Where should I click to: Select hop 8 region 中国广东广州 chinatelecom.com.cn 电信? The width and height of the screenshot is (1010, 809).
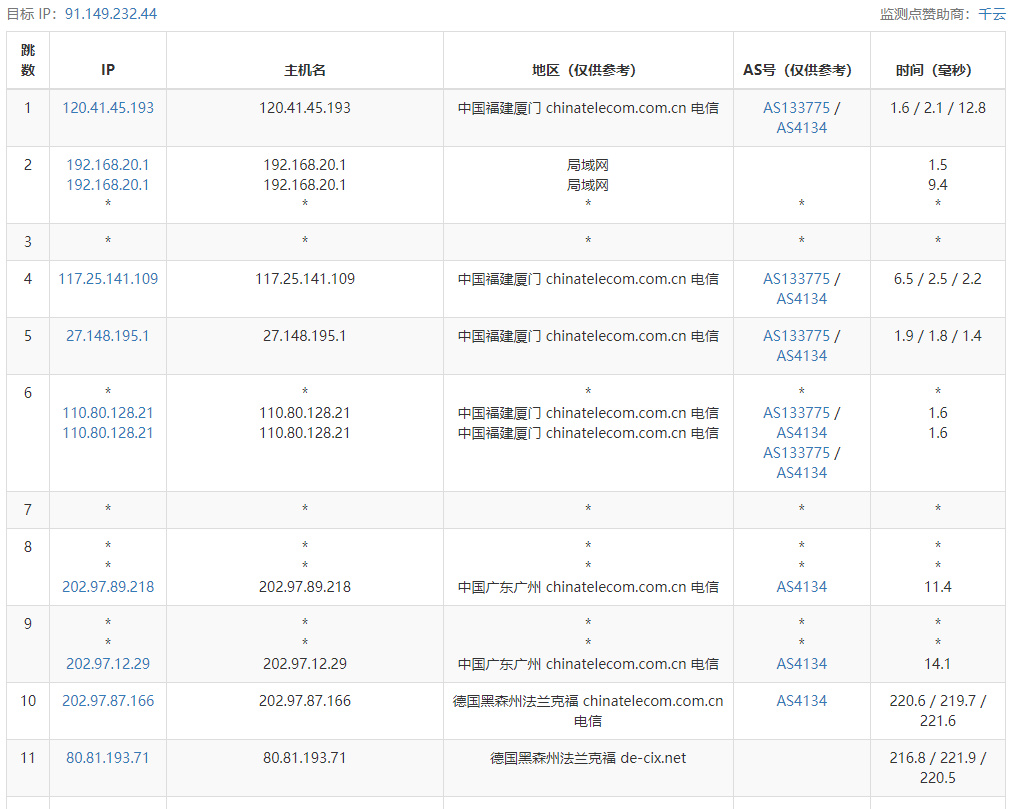coord(588,587)
